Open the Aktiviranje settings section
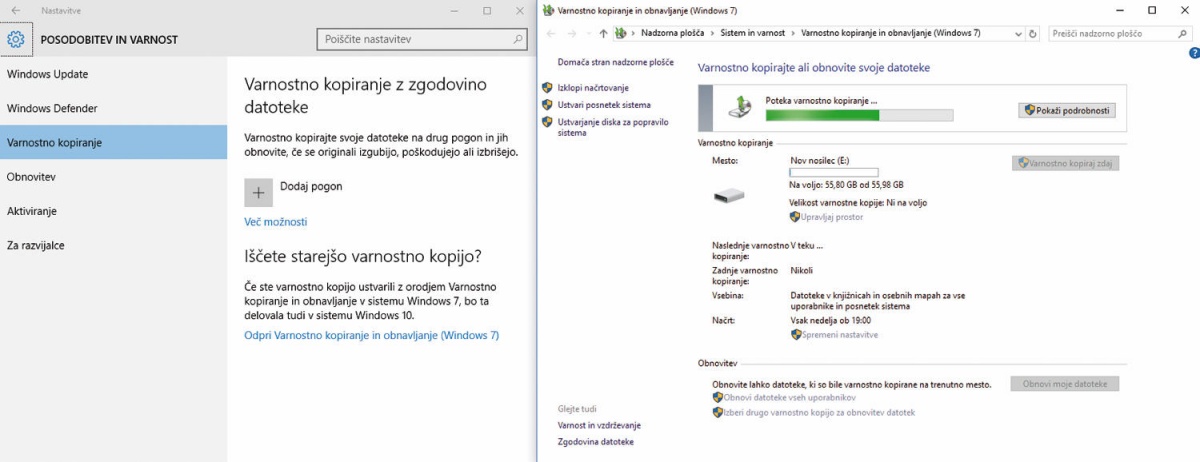This screenshot has width=1200, height=462. (114, 211)
